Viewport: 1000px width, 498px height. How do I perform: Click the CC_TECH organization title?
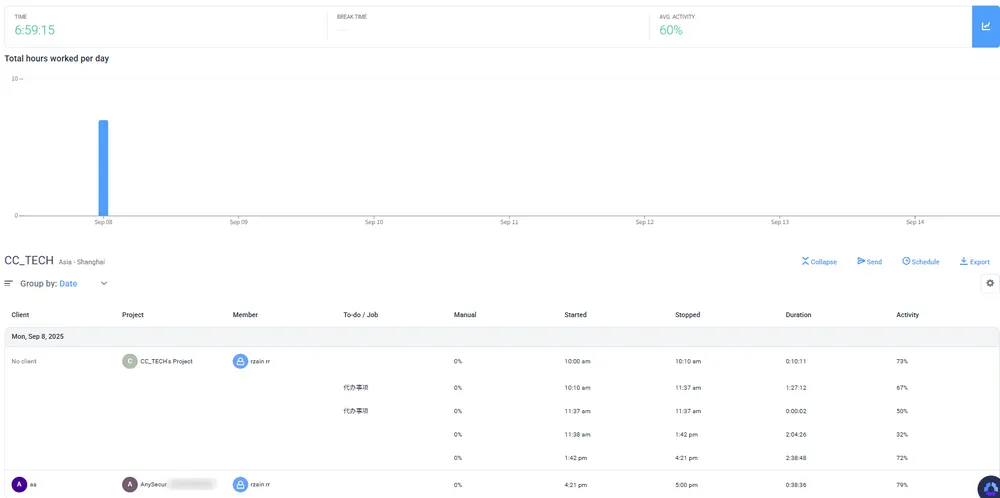point(29,261)
